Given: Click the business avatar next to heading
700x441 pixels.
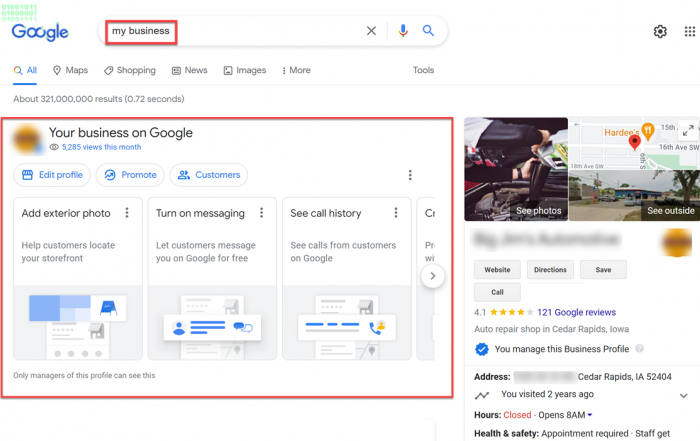Looking at the screenshot, I should coord(28,140).
